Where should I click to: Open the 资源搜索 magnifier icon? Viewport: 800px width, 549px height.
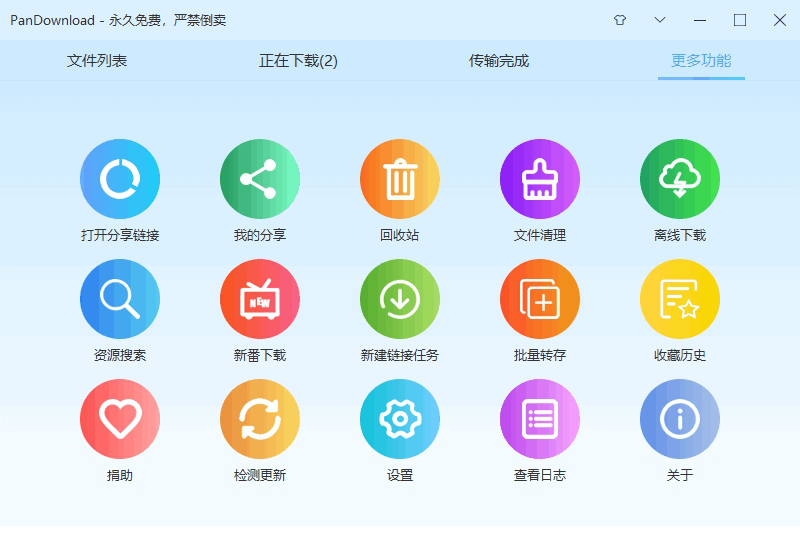(120, 299)
